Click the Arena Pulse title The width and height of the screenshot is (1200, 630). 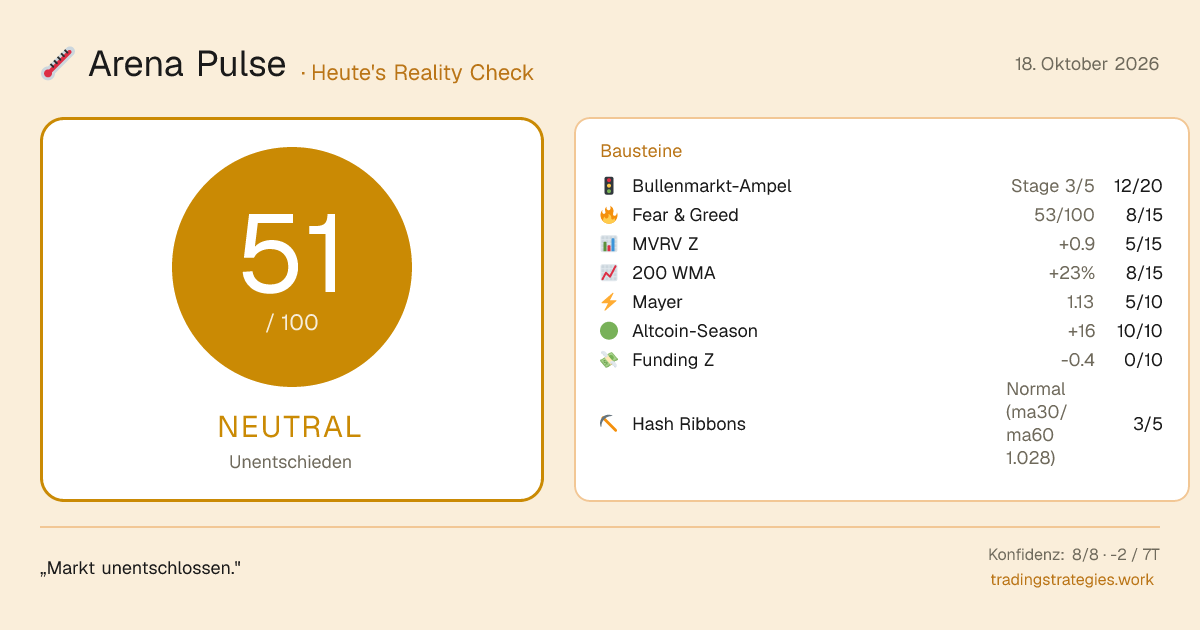coord(187,64)
